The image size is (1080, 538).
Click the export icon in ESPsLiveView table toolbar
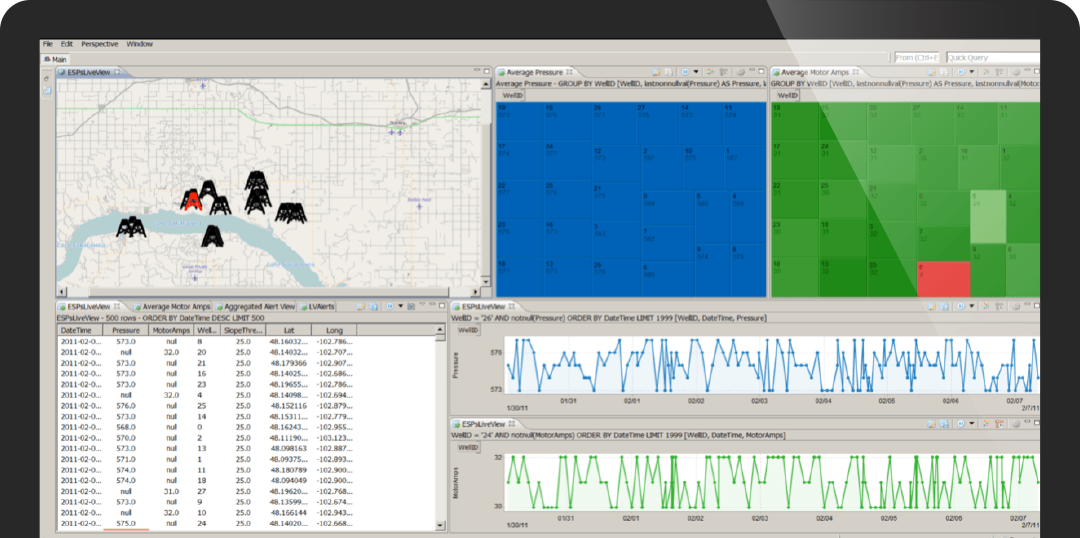pos(411,306)
